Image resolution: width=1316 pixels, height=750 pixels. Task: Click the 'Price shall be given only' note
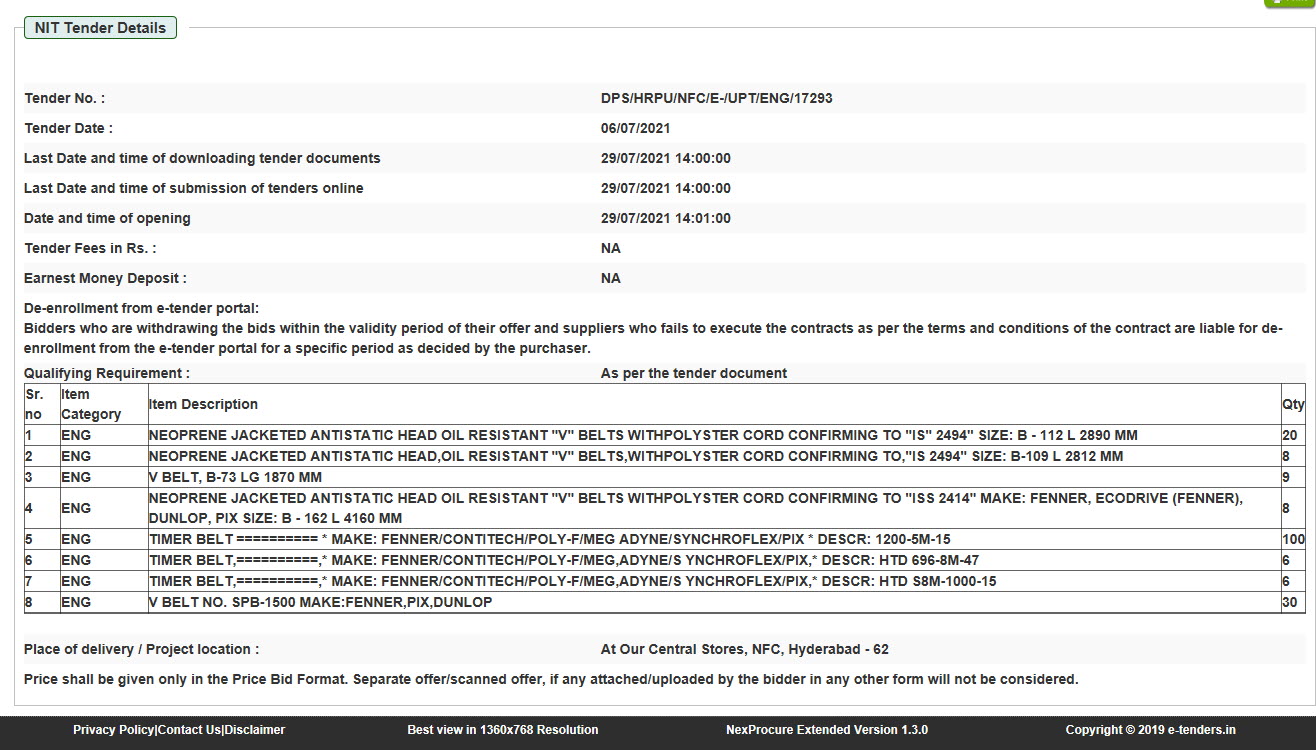click(551, 679)
